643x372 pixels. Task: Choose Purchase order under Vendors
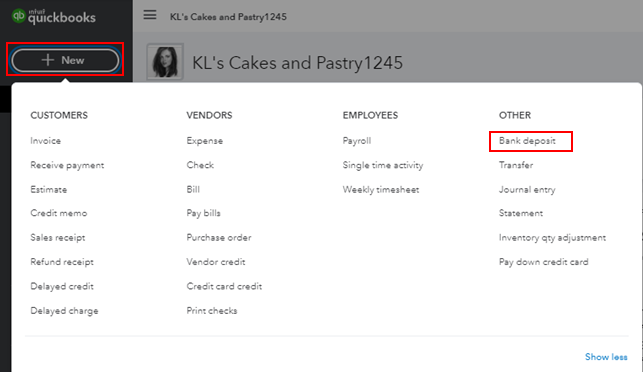[219, 237]
